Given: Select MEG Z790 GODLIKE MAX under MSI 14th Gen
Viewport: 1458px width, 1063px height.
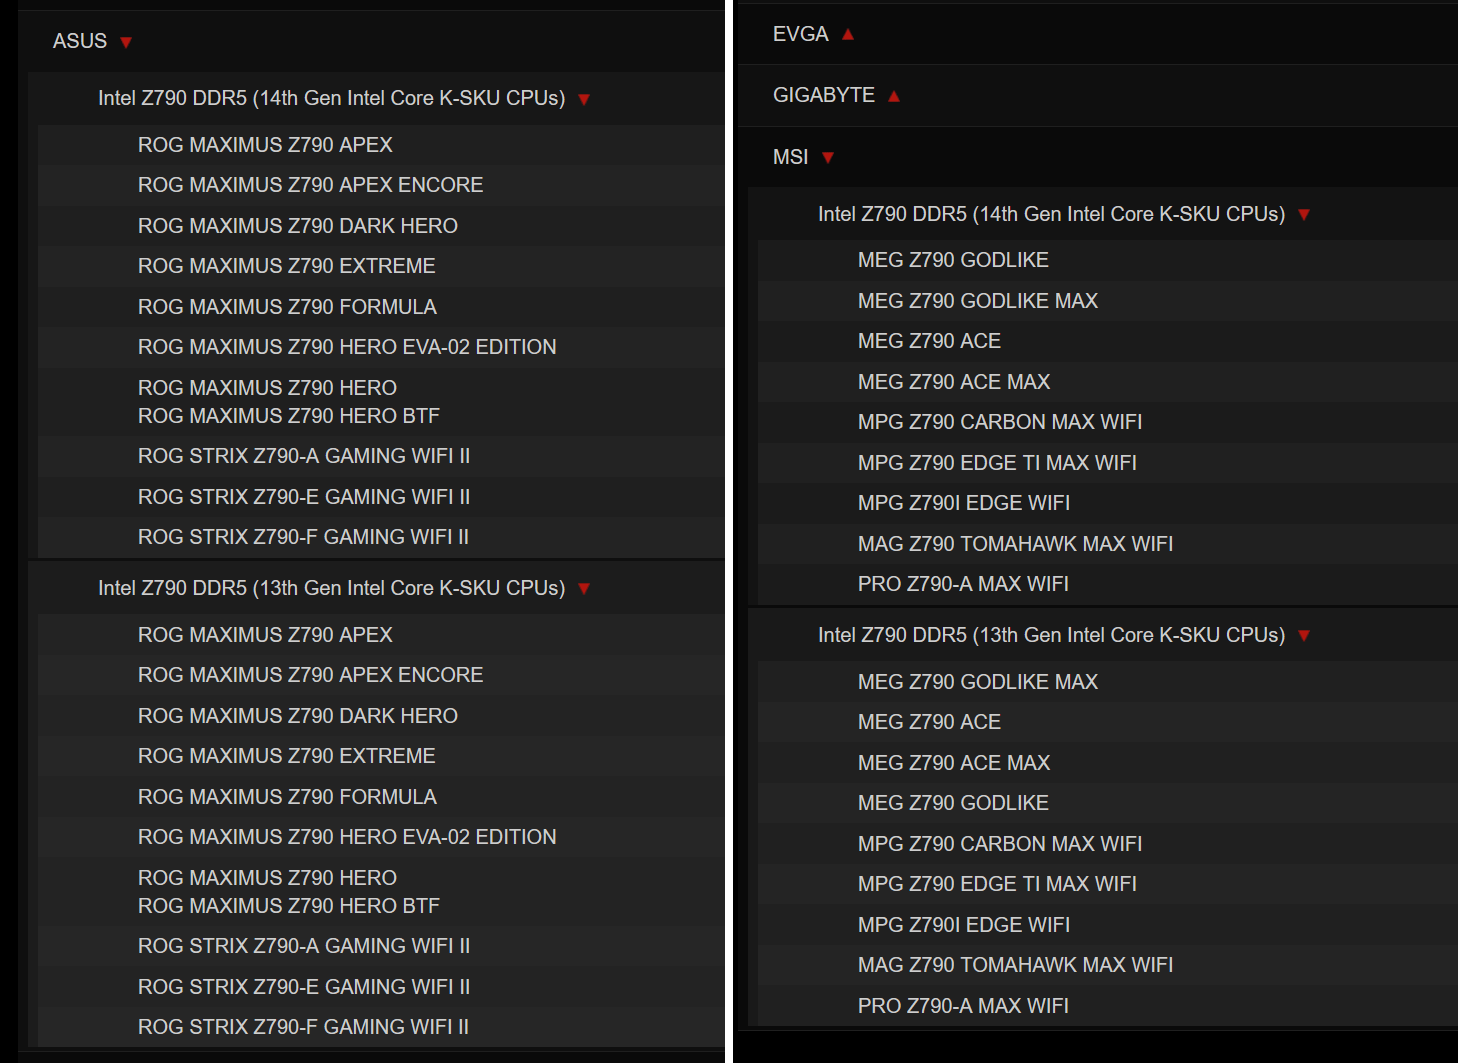Looking at the screenshot, I should 978,301.
